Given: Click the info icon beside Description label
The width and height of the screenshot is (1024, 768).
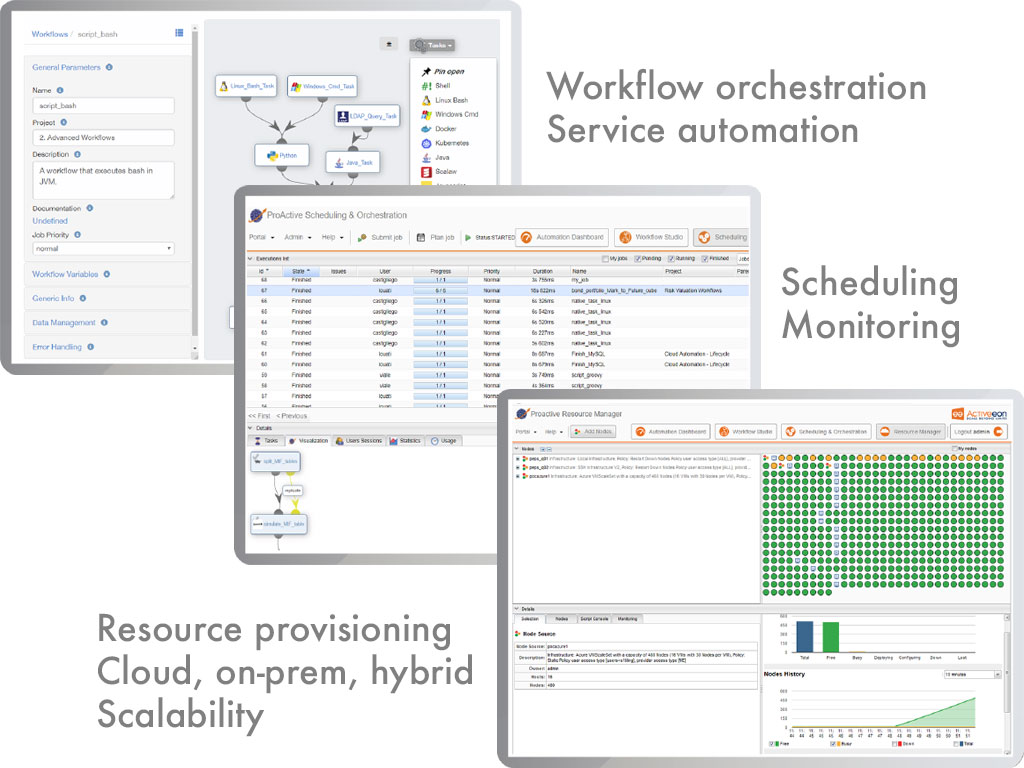Looking at the screenshot, I should [x=77, y=154].
